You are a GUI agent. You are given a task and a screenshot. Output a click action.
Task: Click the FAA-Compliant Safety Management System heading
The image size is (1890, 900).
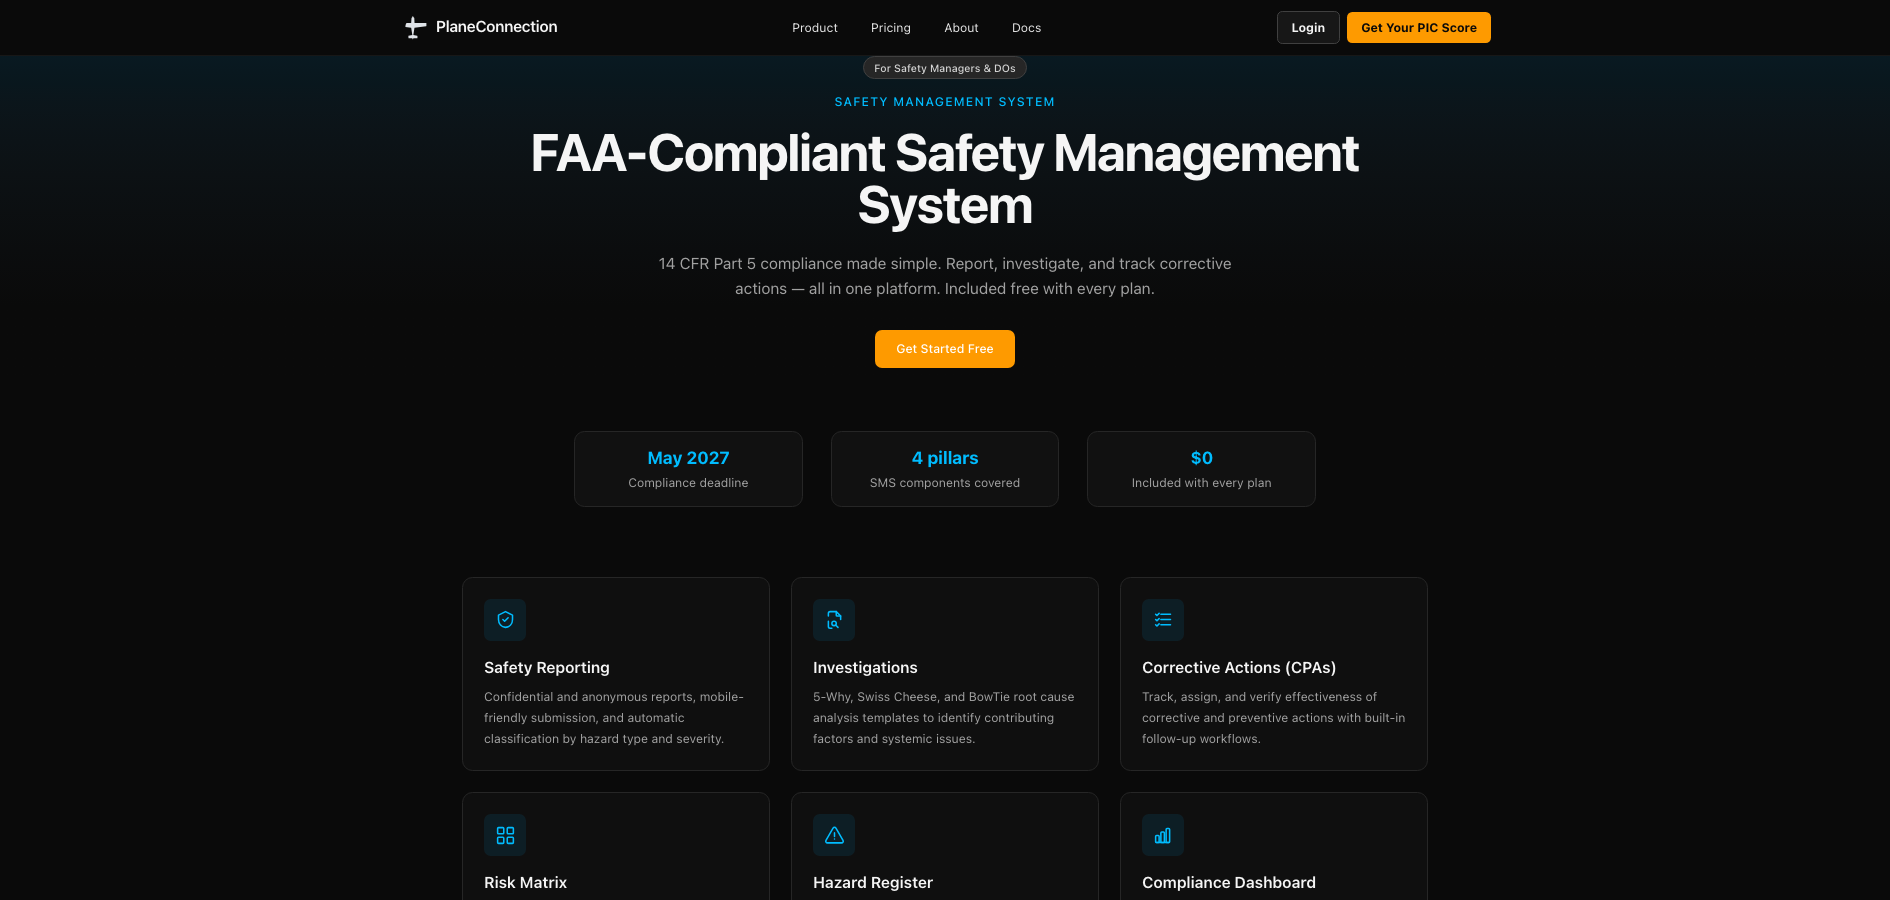(945, 180)
